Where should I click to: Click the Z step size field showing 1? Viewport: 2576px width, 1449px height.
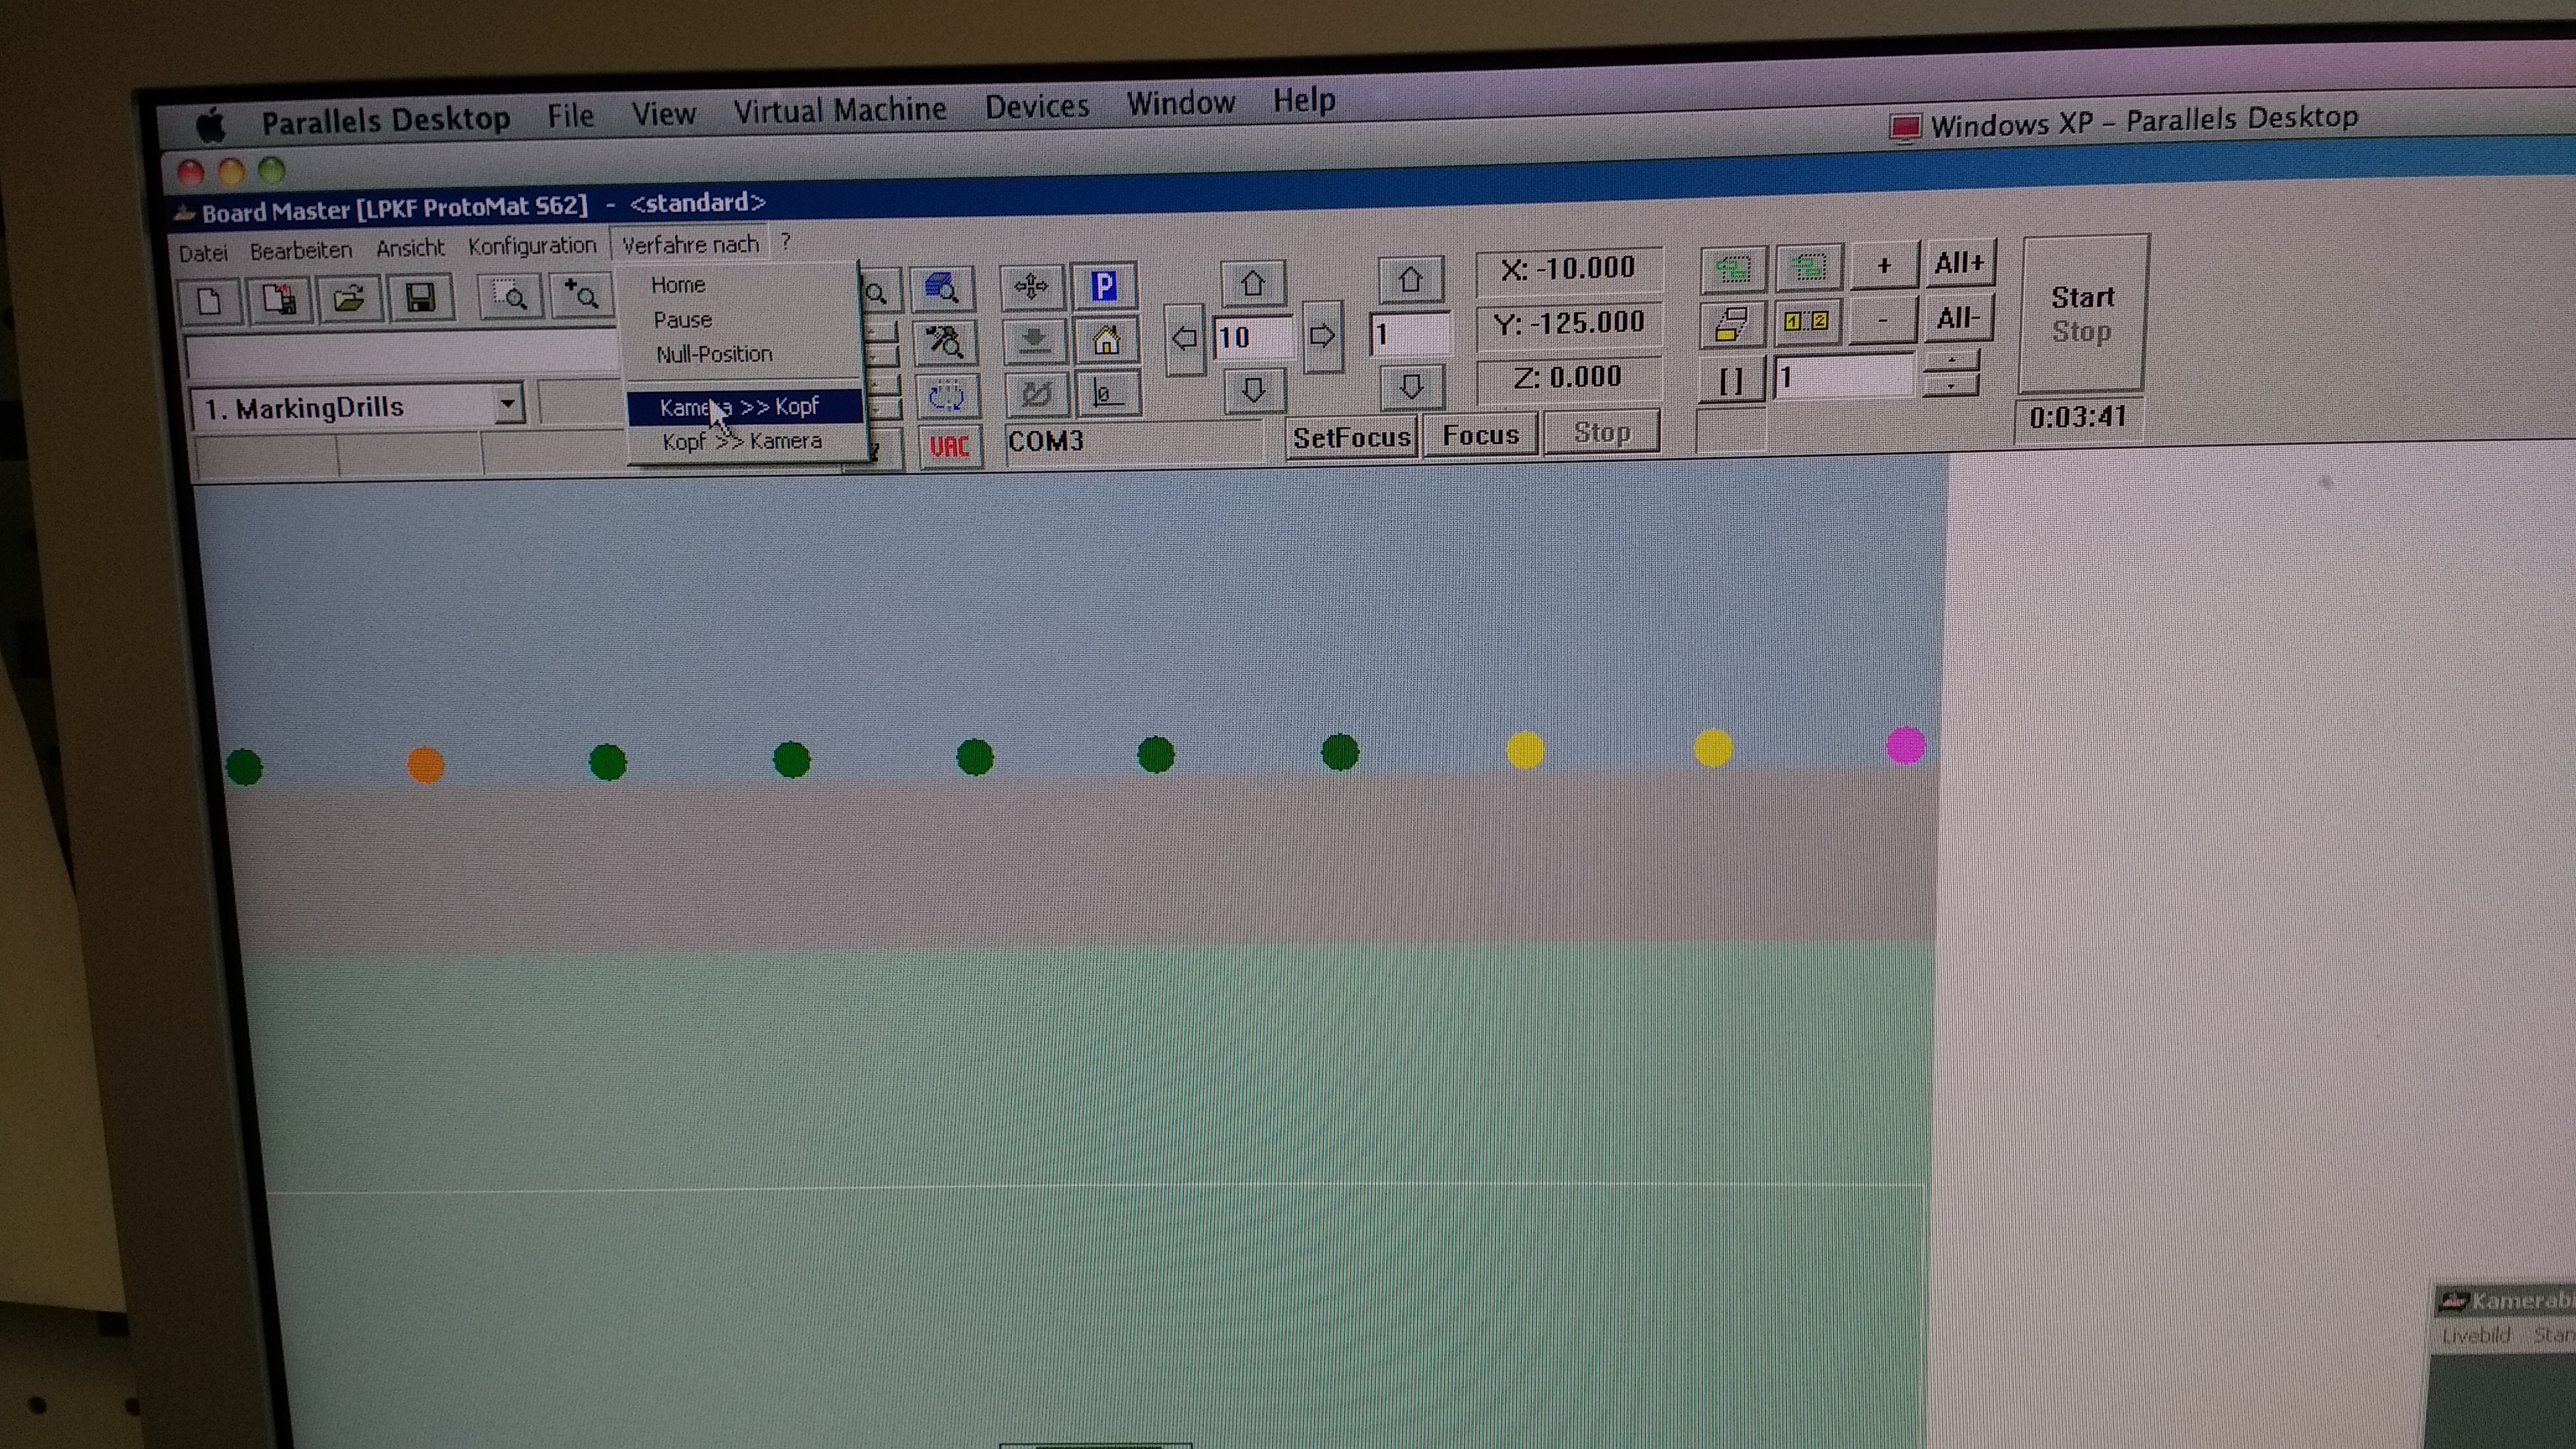point(1410,334)
